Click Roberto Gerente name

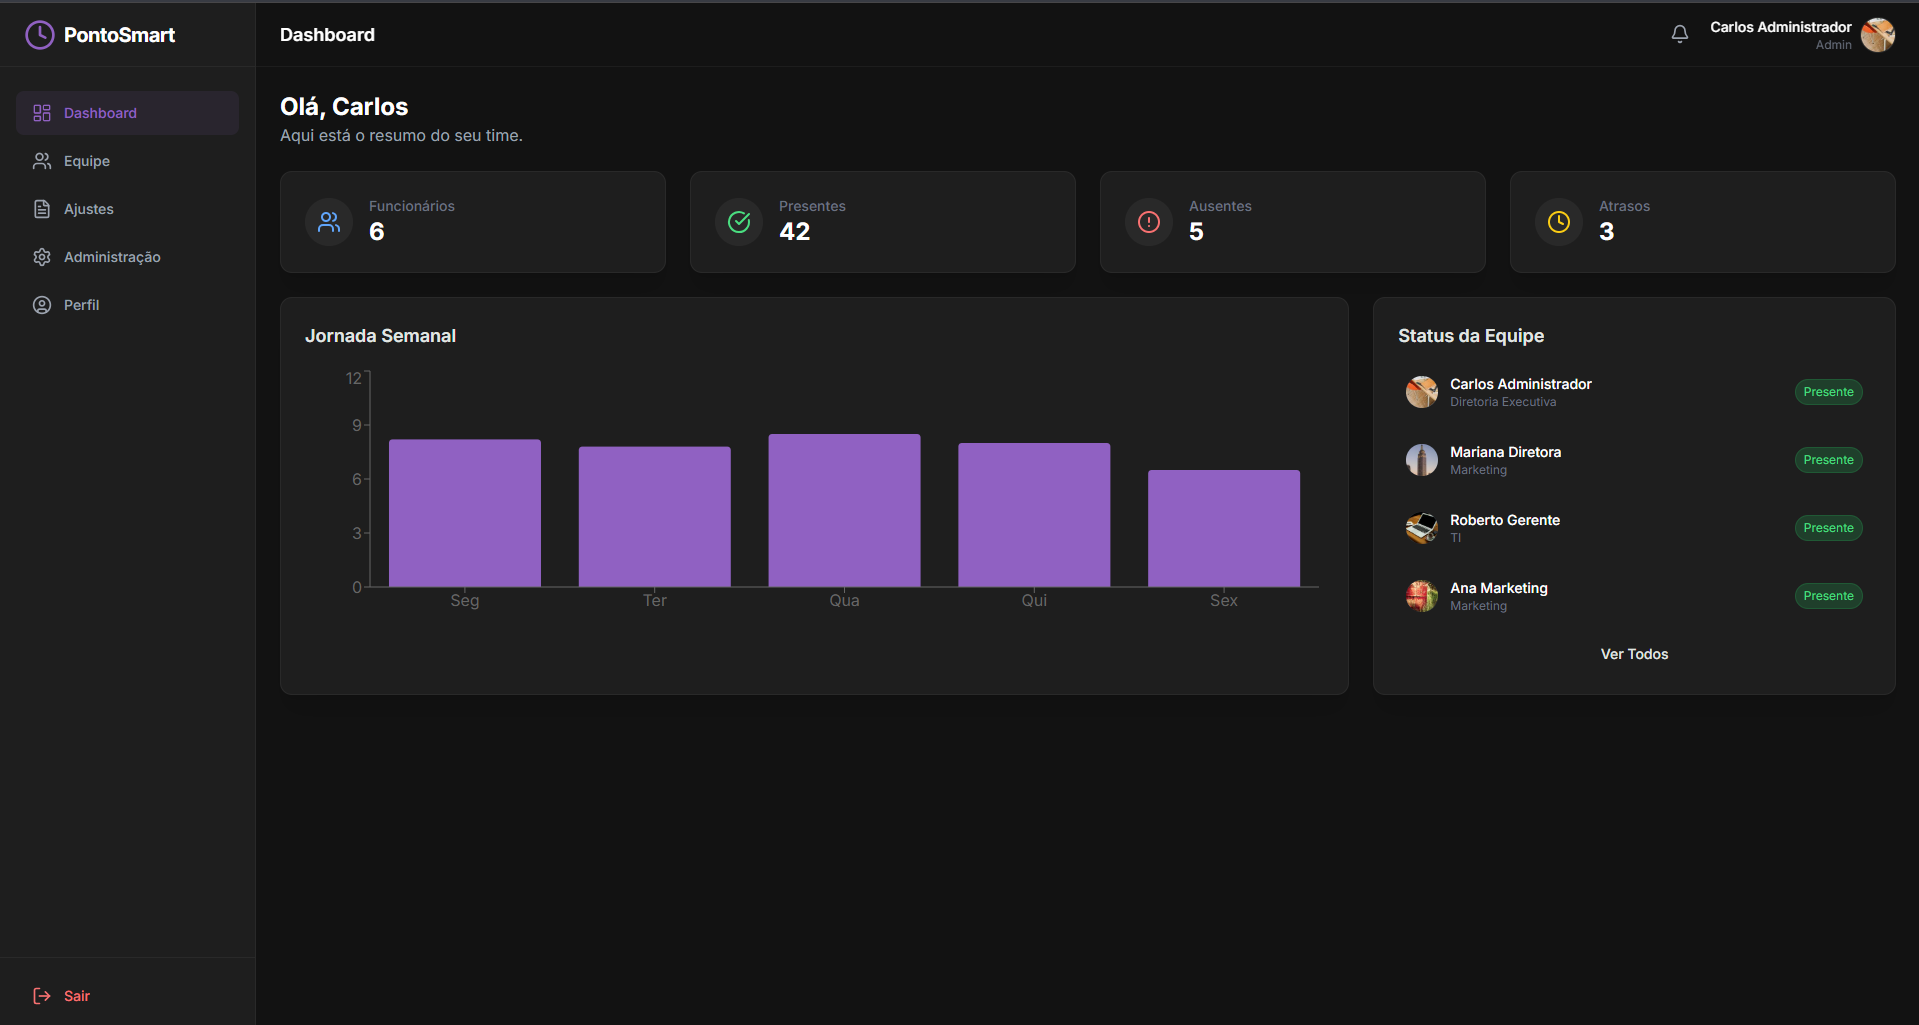coord(1505,520)
